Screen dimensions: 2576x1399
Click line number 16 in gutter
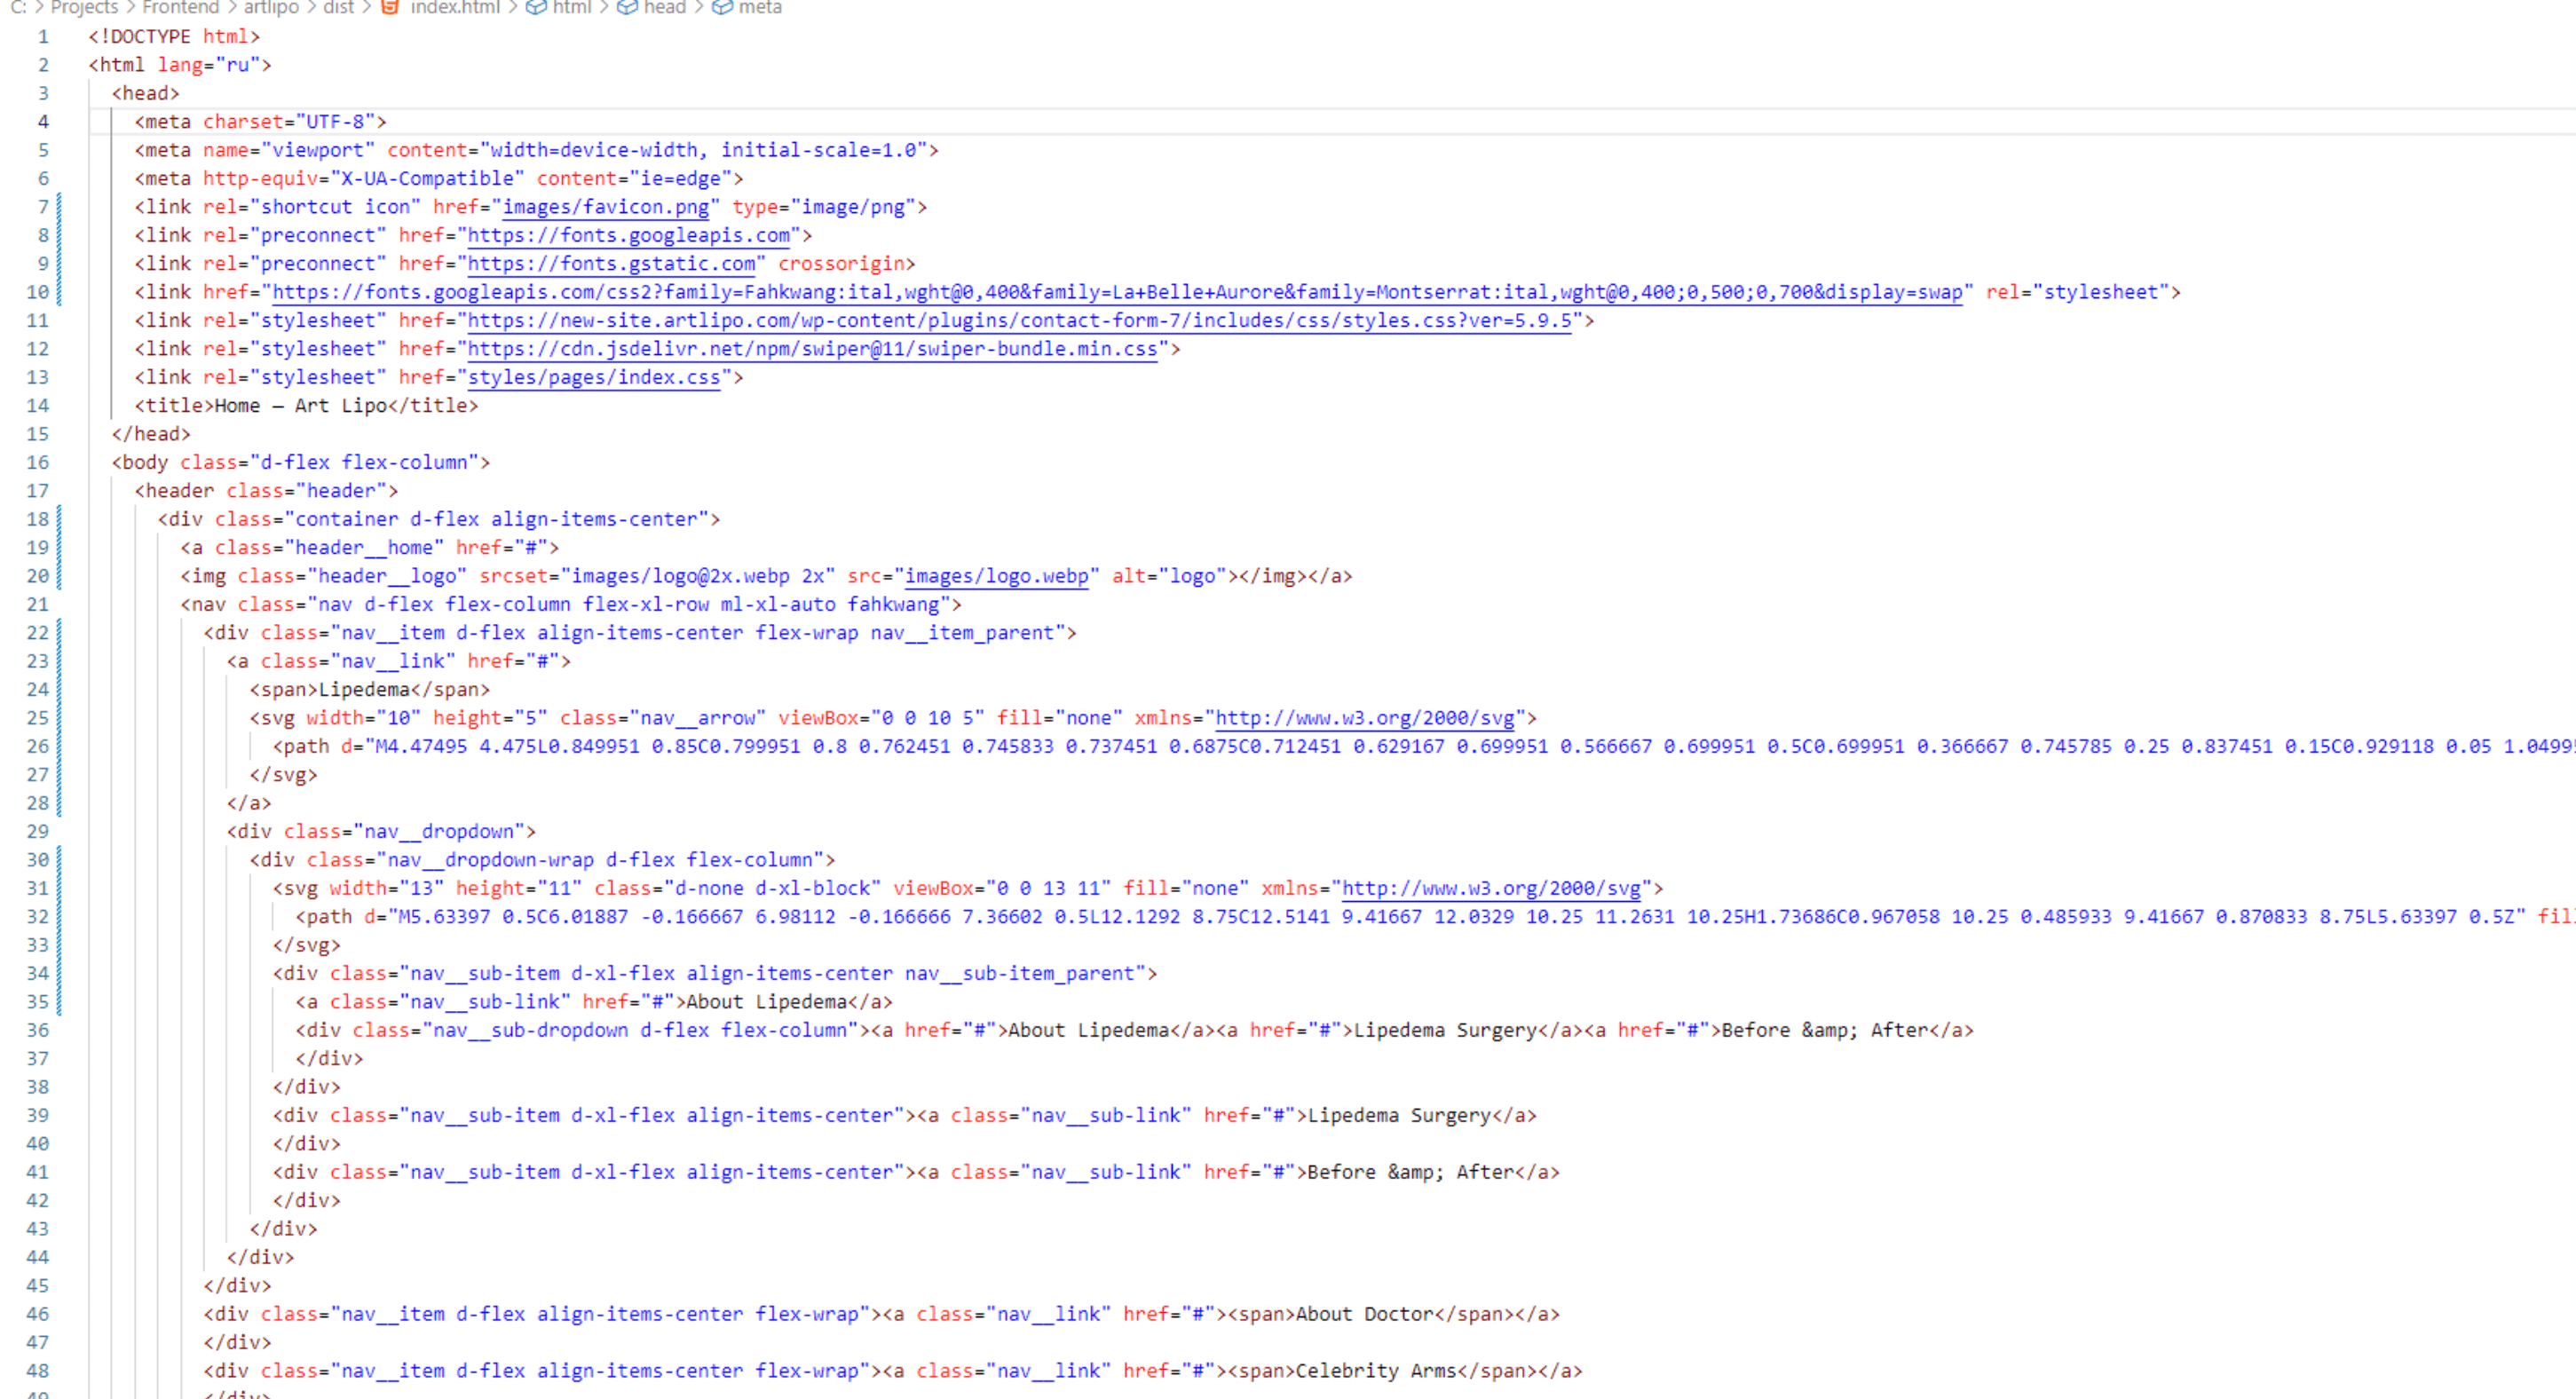pos(38,463)
